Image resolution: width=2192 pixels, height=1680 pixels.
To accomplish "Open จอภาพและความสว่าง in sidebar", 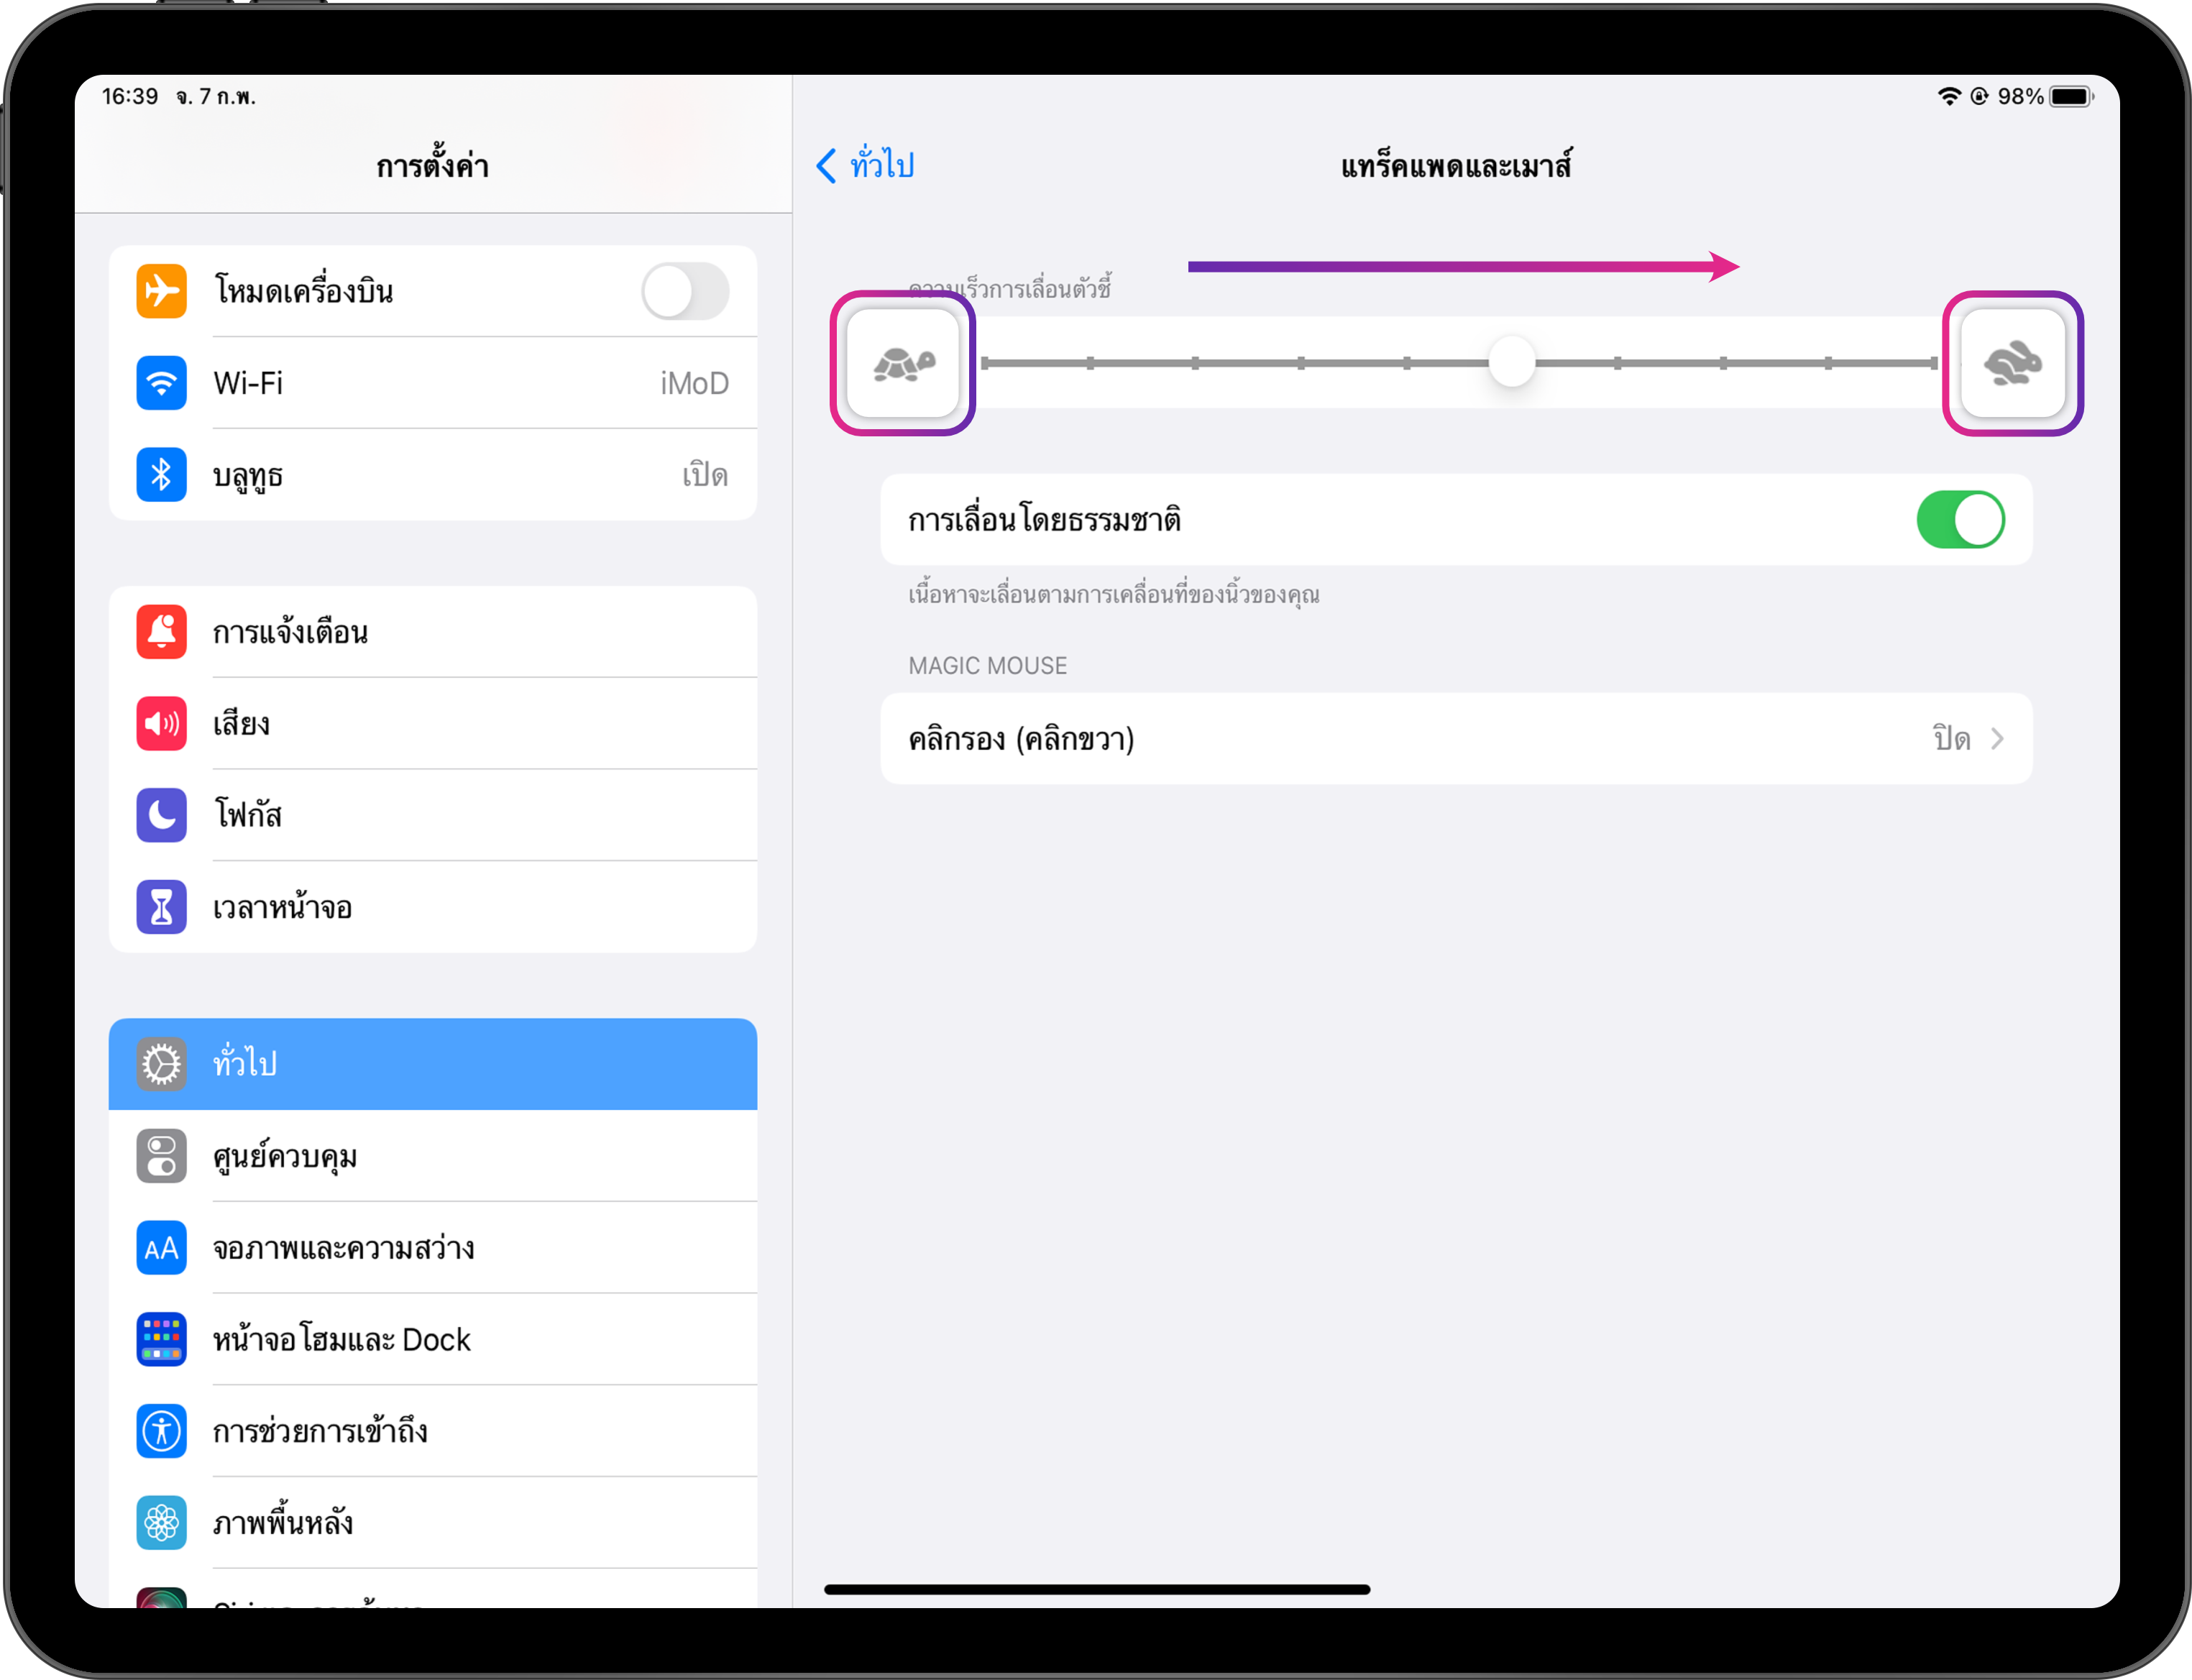I will pyautogui.click(x=433, y=1248).
